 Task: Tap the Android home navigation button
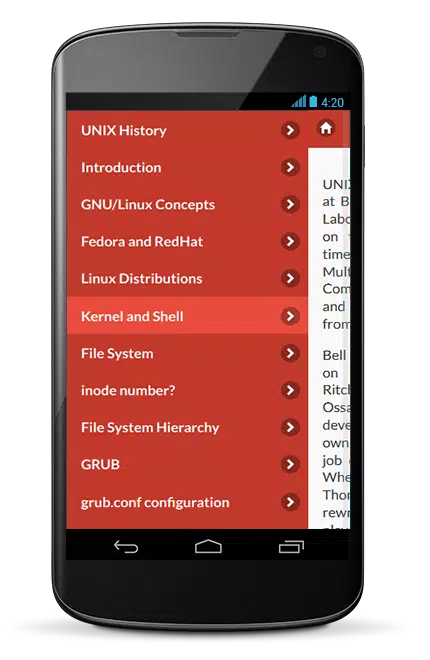(x=208, y=546)
